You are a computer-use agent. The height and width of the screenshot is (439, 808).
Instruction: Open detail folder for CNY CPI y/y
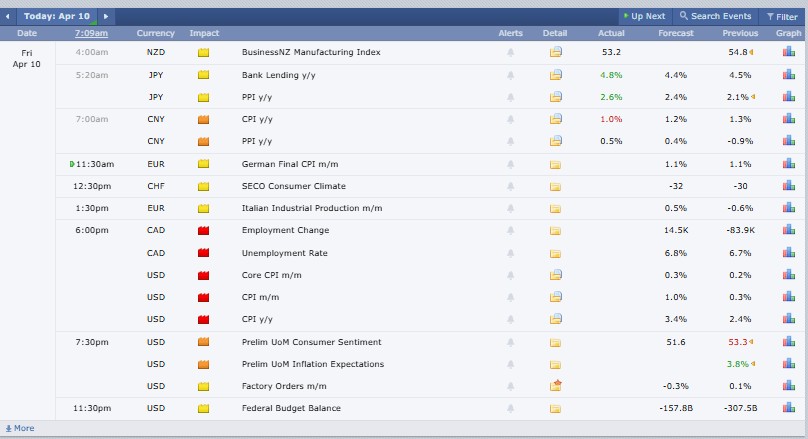coord(556,119)
